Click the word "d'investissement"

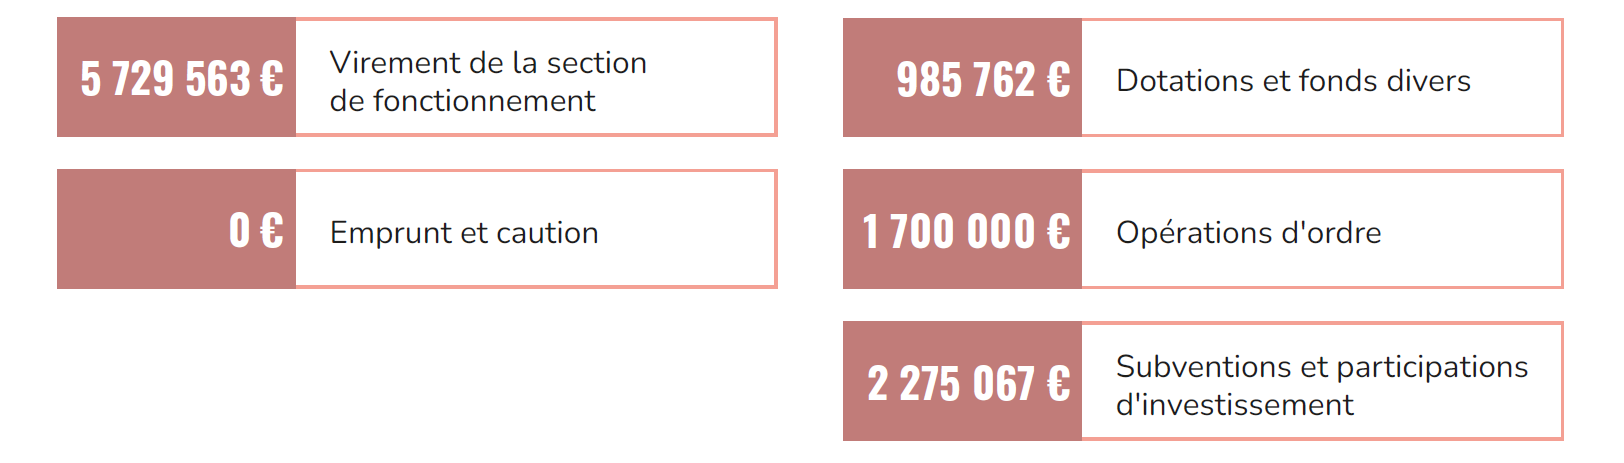[1234, 405]
